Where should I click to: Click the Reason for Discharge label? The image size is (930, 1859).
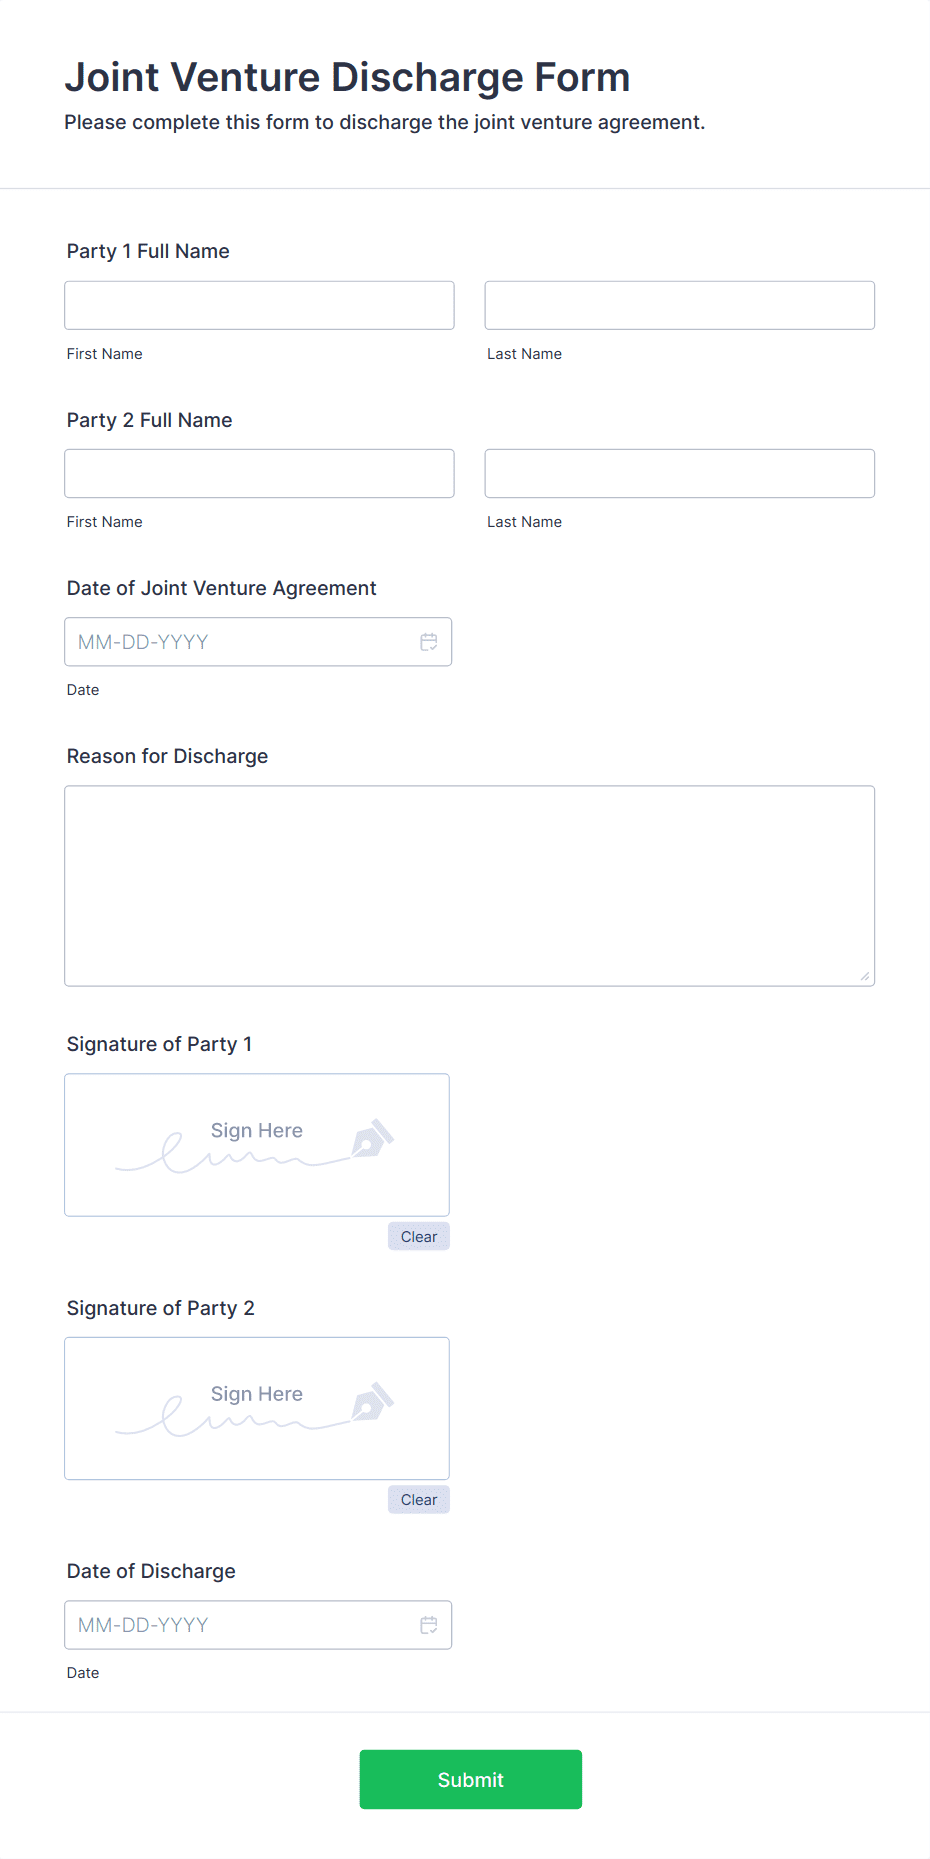click(167, 756)
